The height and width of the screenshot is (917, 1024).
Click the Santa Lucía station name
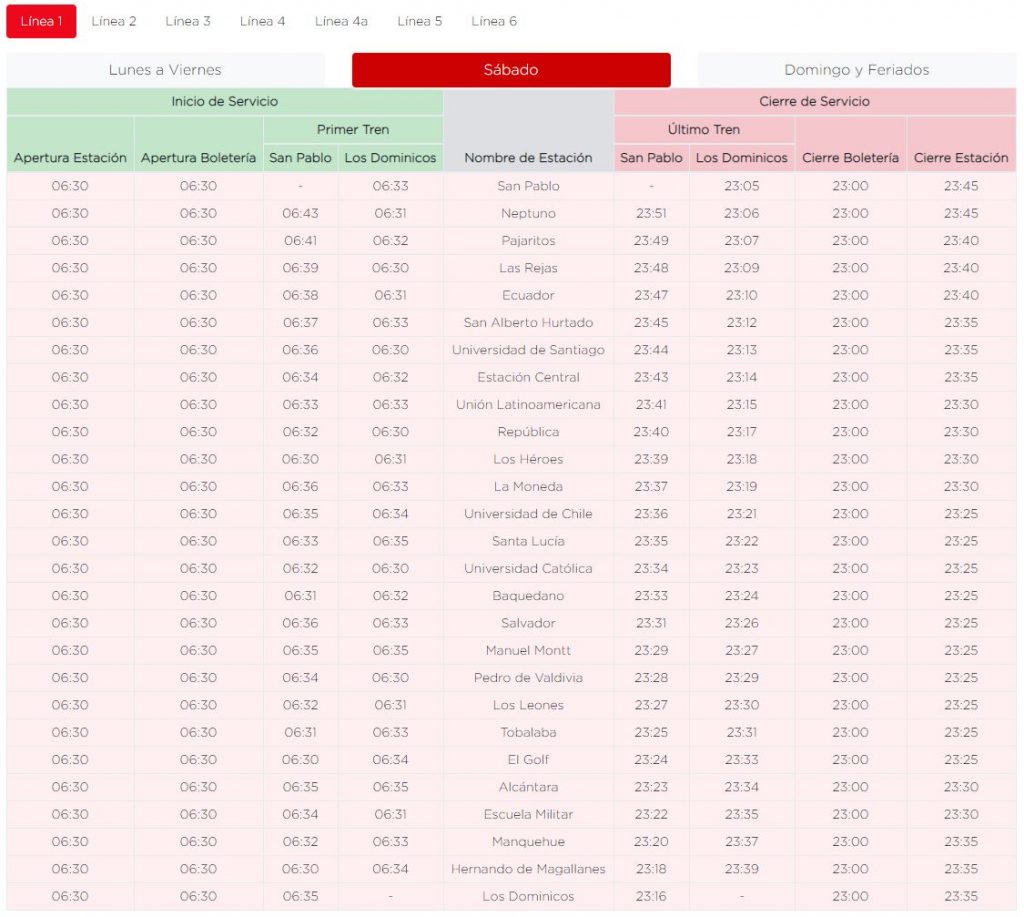[528, 541]
